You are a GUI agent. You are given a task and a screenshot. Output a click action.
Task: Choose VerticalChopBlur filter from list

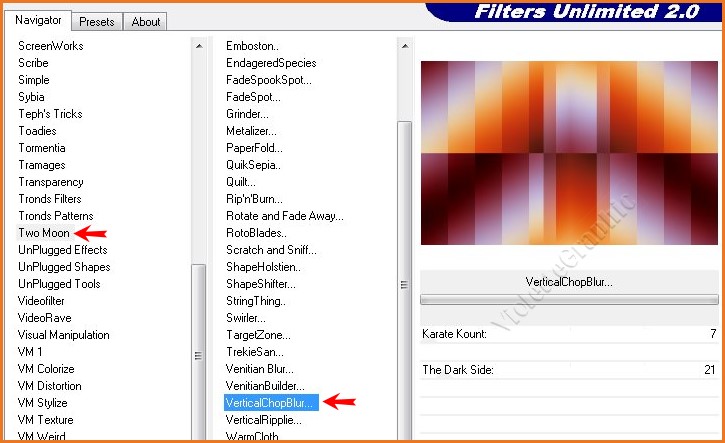coord(271,402)
